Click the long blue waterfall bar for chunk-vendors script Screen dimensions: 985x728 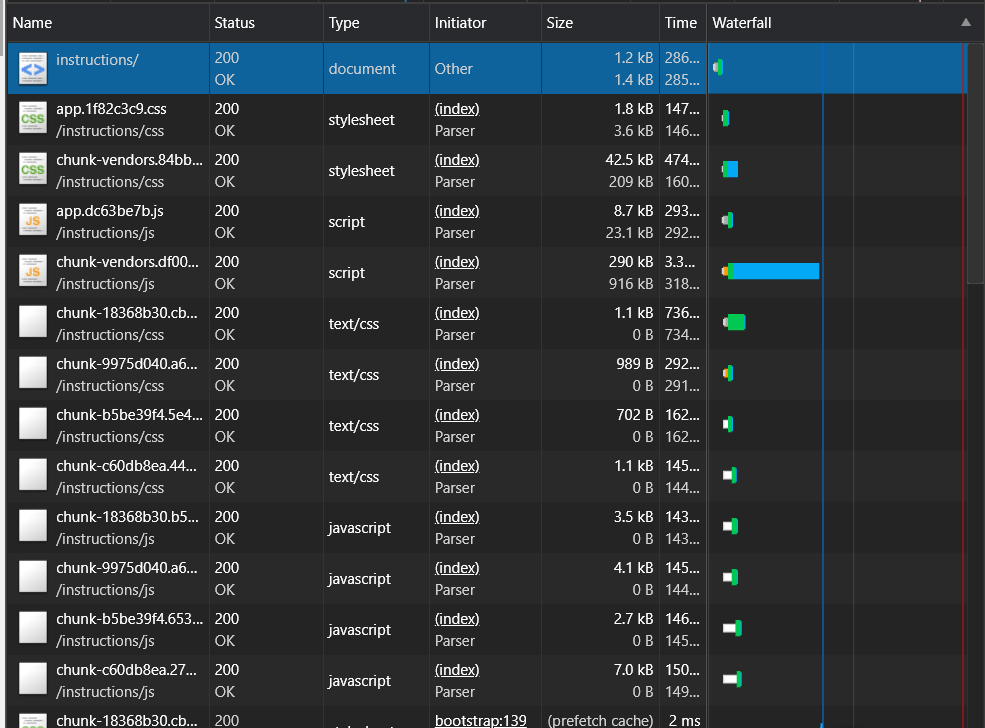[775, 271]
